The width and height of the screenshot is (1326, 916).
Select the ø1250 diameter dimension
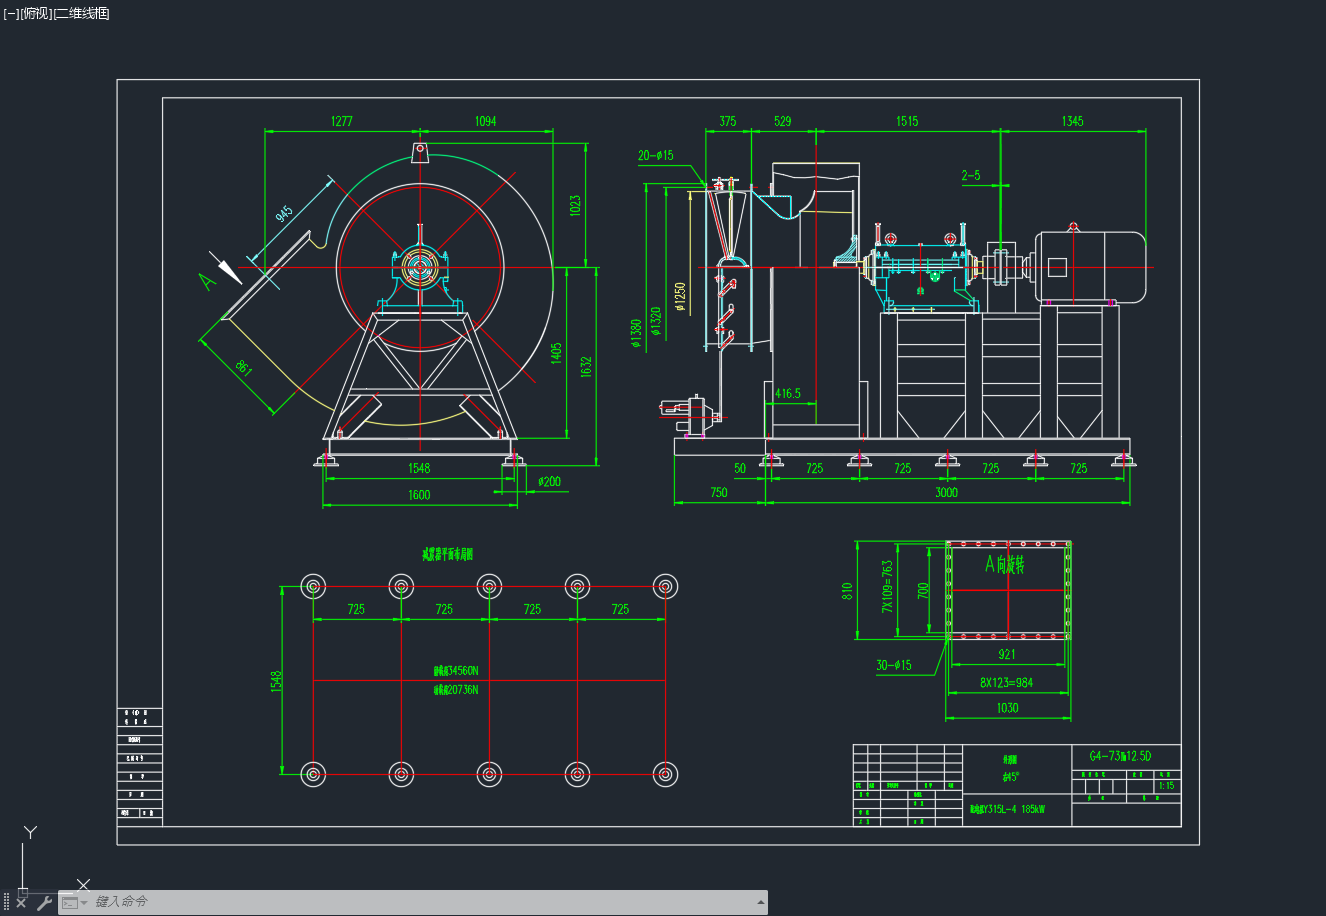pyautogui.click(x=680, y=296)
